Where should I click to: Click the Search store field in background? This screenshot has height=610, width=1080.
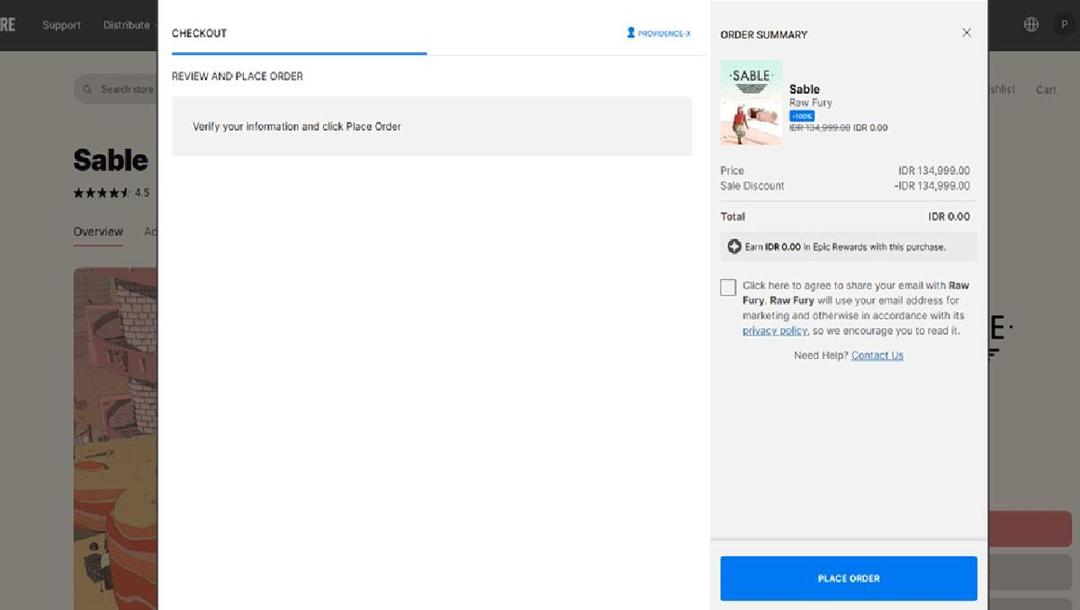[x=117, y=90]
